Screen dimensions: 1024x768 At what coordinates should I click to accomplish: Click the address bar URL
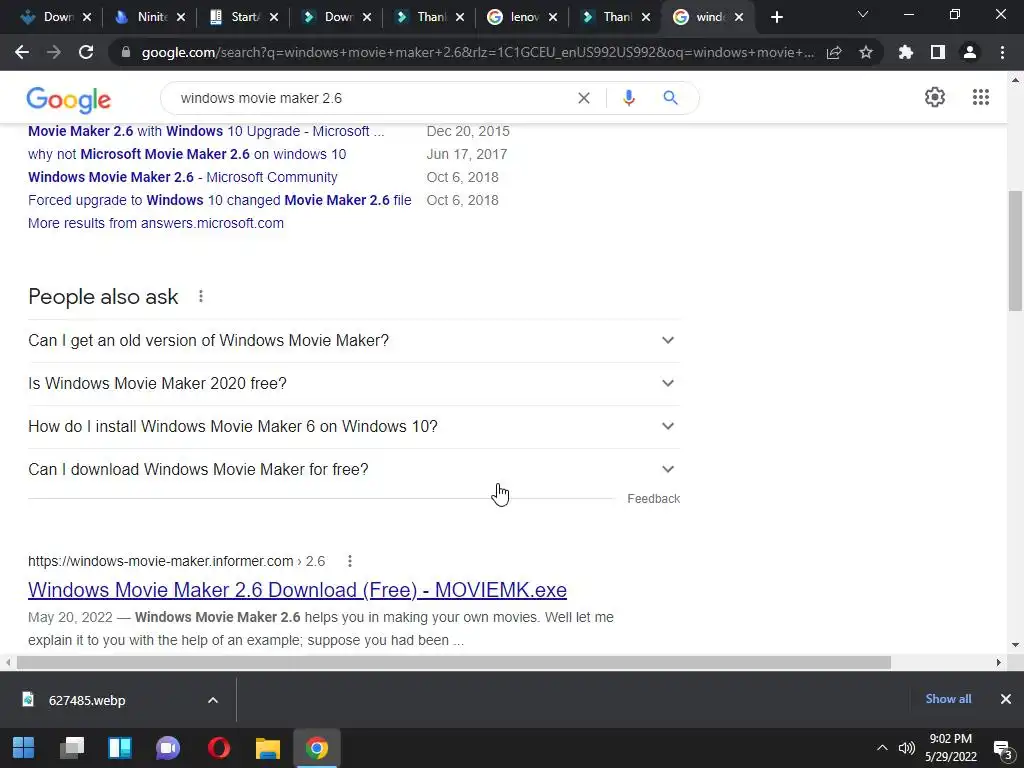click(x=478, y=52)
